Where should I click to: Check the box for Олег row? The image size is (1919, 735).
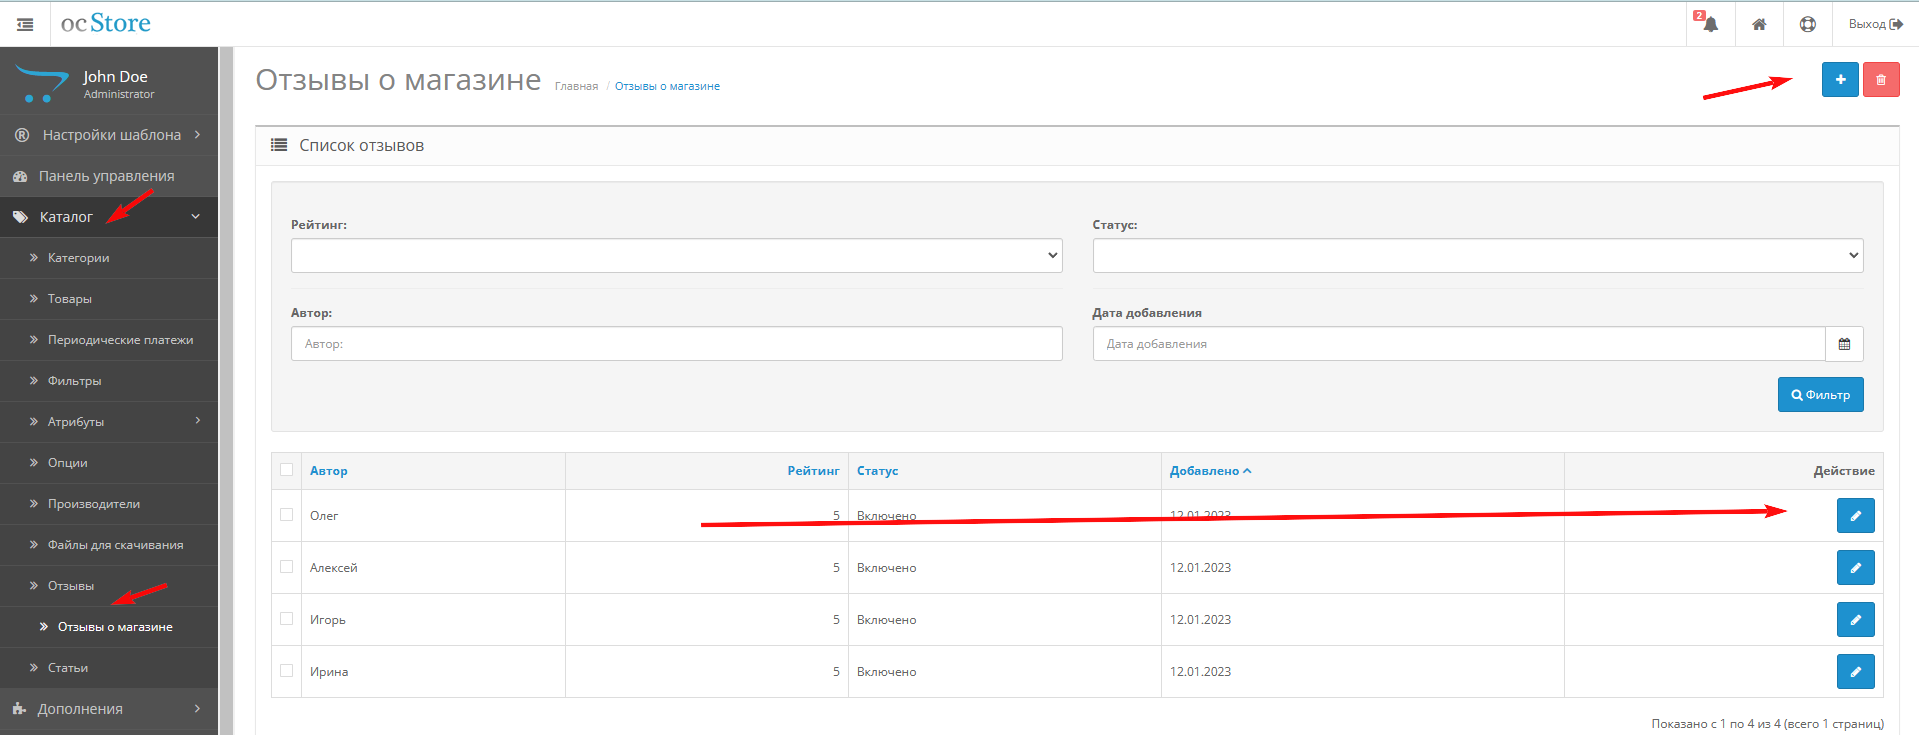tap(287, 515)
